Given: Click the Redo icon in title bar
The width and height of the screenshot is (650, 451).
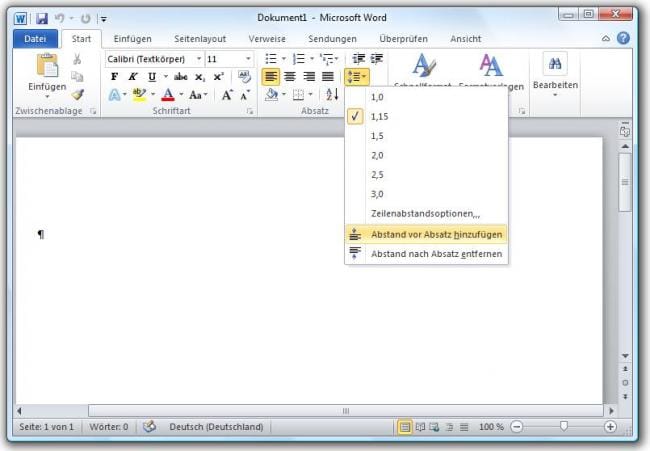Looking at the screenshot, I should 85,19.
